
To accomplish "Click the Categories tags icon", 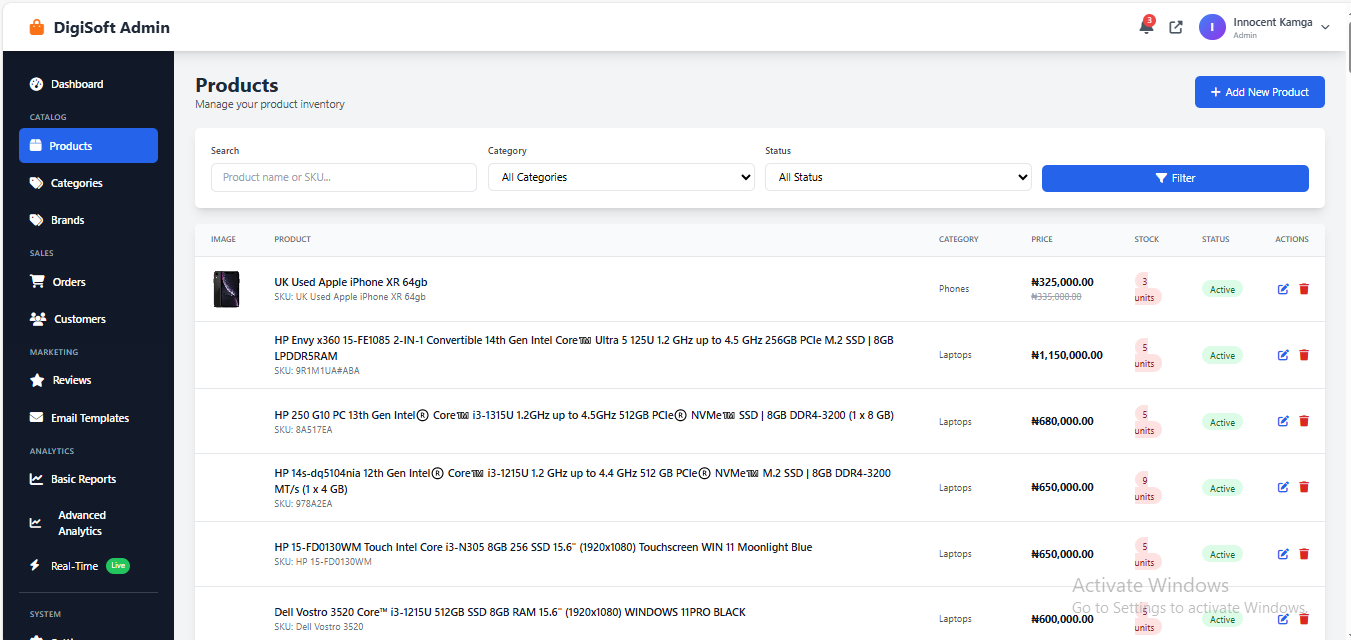I will pos(37,183).
